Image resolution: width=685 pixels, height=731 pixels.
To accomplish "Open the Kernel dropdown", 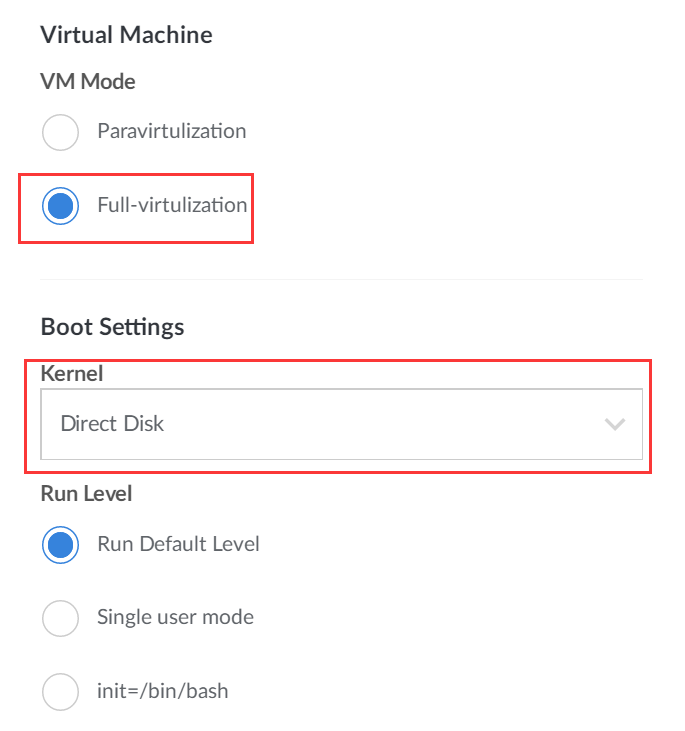I will [x=341, y=424].
